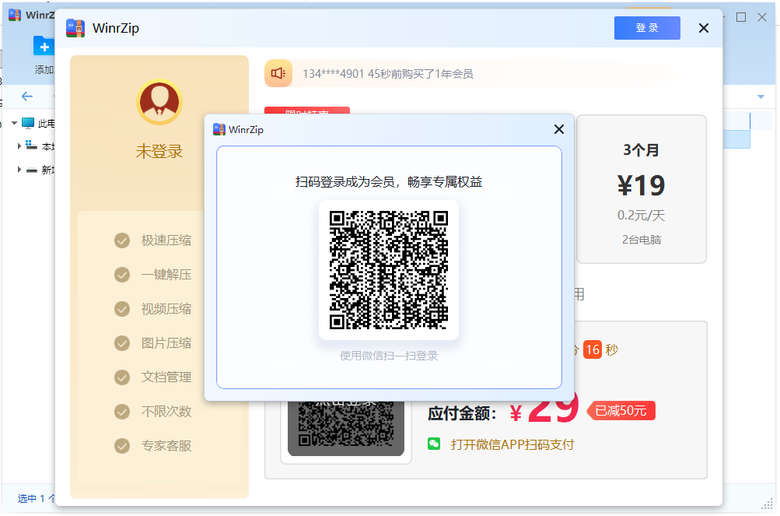
Task: Click the WinrZip logo in popup title
Action: 219,129
